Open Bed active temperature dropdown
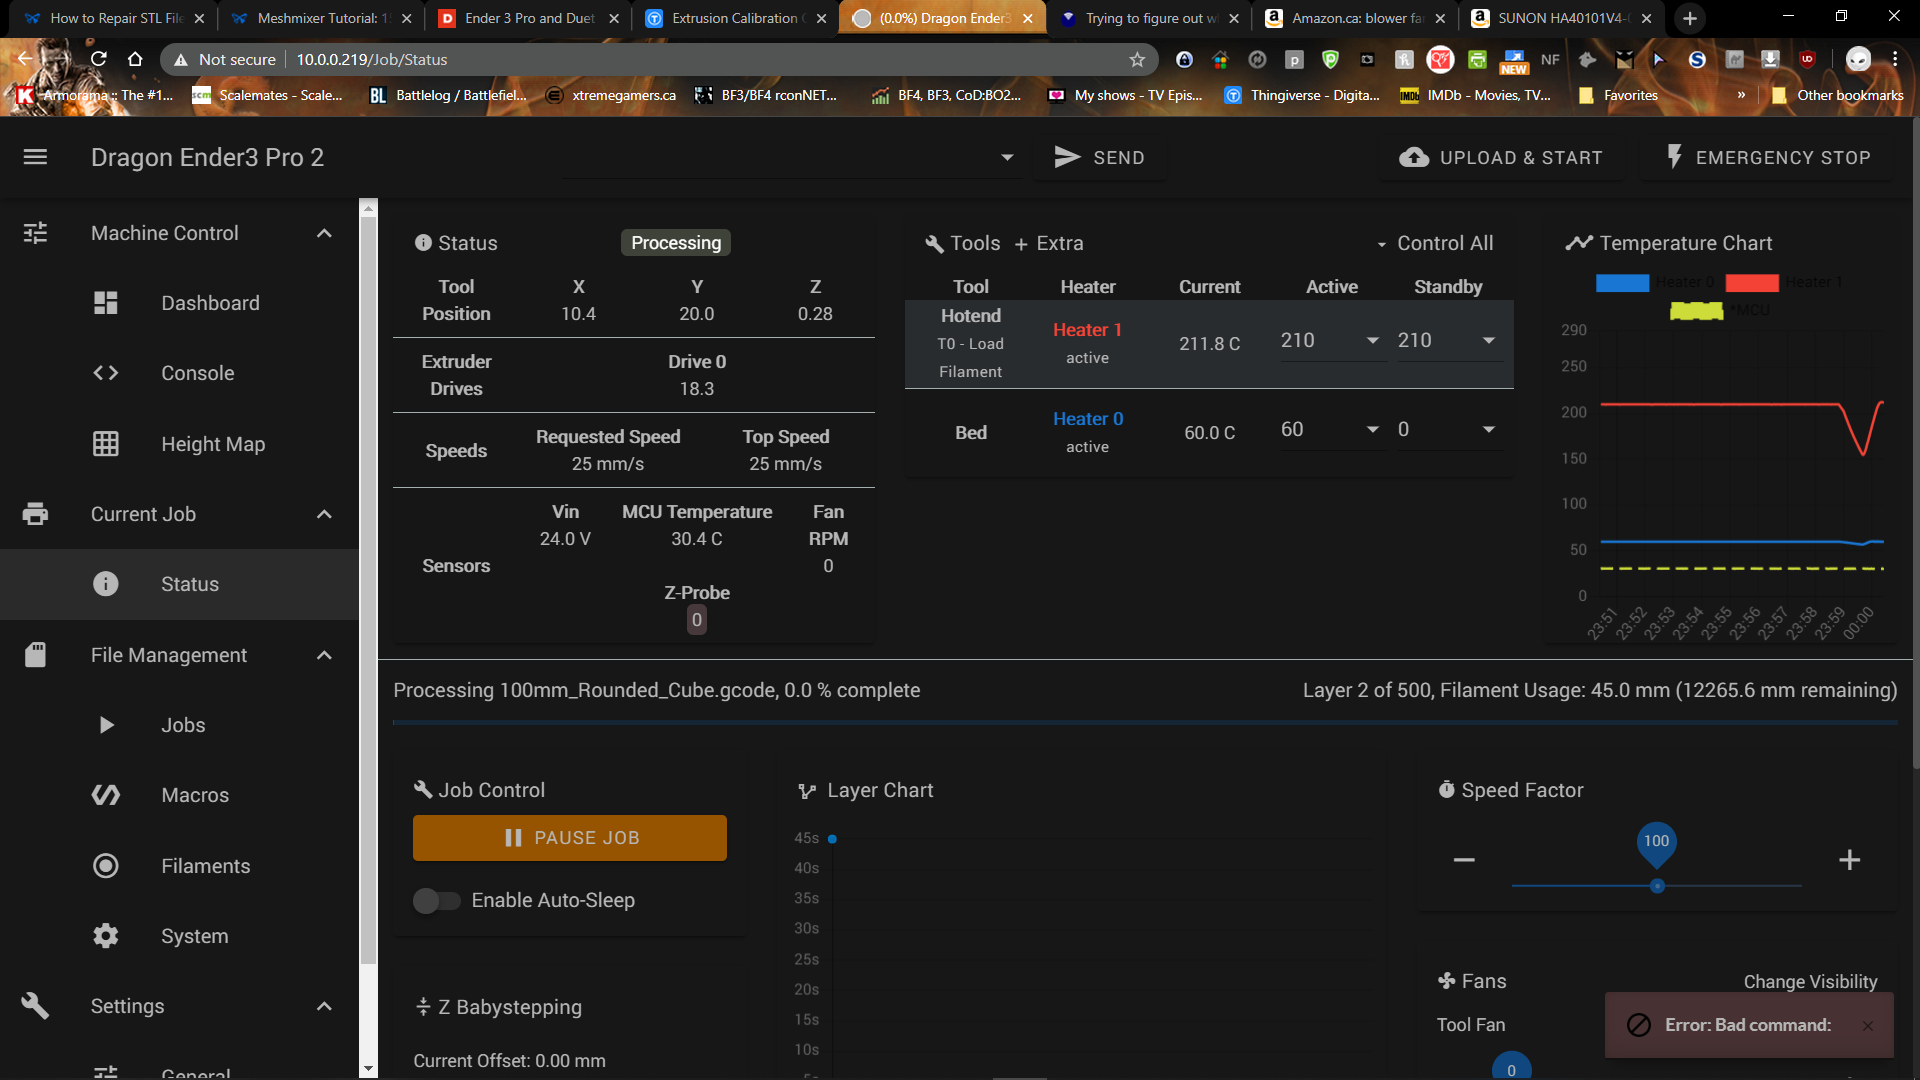This screenshot has width=1920, height=1080. point(1372,430)
